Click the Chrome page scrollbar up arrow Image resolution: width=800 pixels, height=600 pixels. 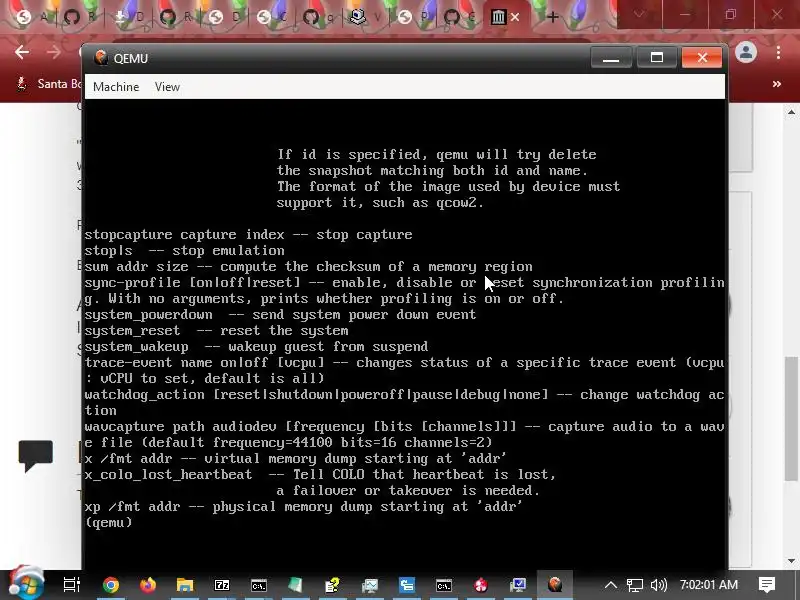791,112
